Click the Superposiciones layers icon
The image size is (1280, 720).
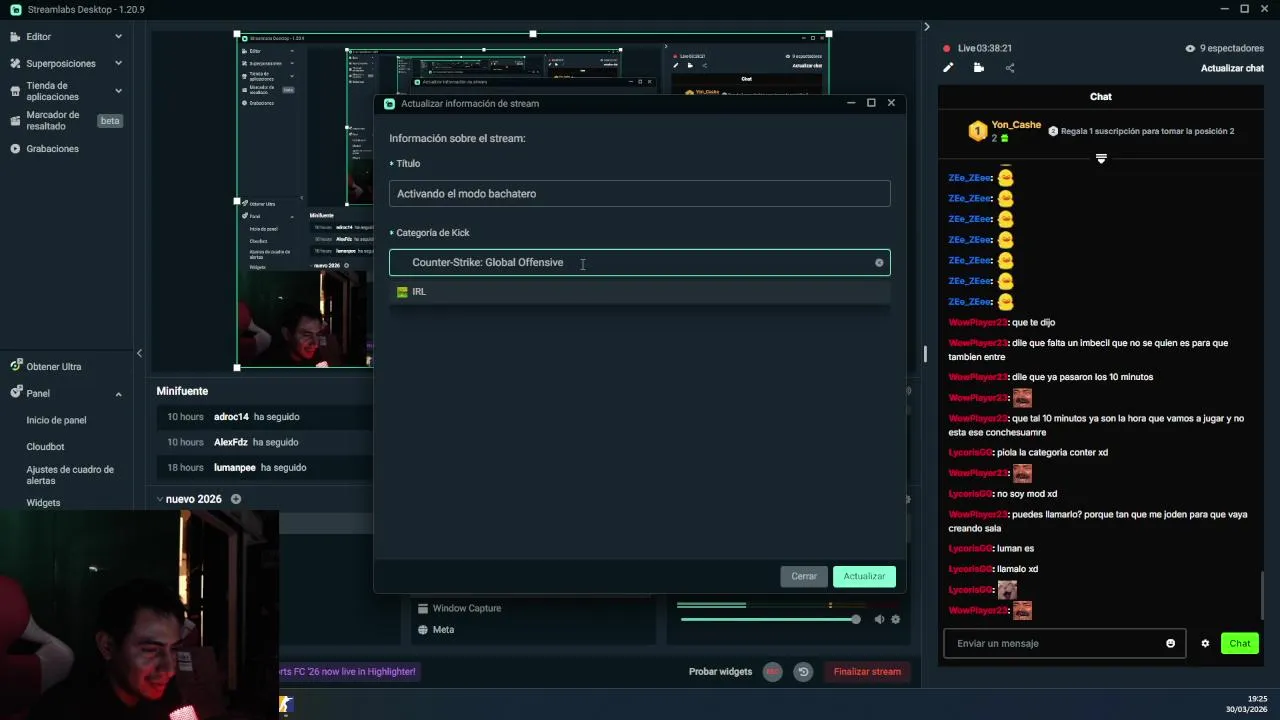tap(15, 63)
